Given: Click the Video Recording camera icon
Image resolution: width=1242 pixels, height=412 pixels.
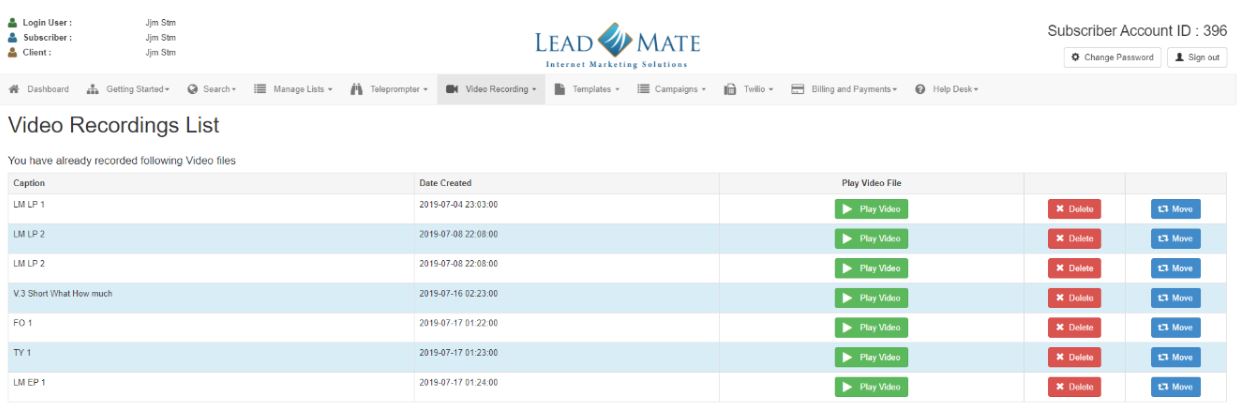Looking at the screenshot, I should 453,89.
